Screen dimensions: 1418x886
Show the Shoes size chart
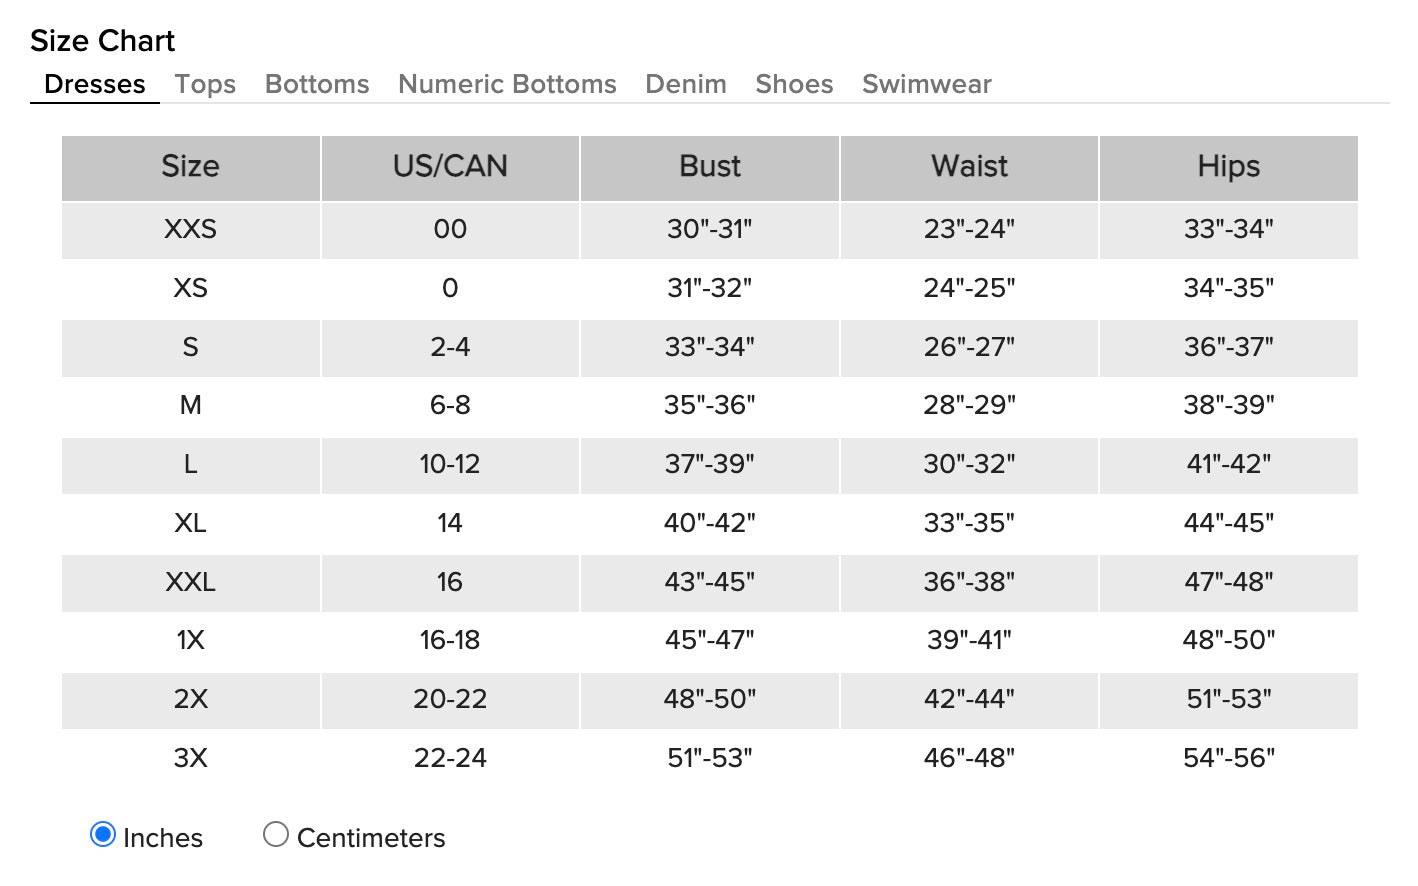tap(794, 84)
